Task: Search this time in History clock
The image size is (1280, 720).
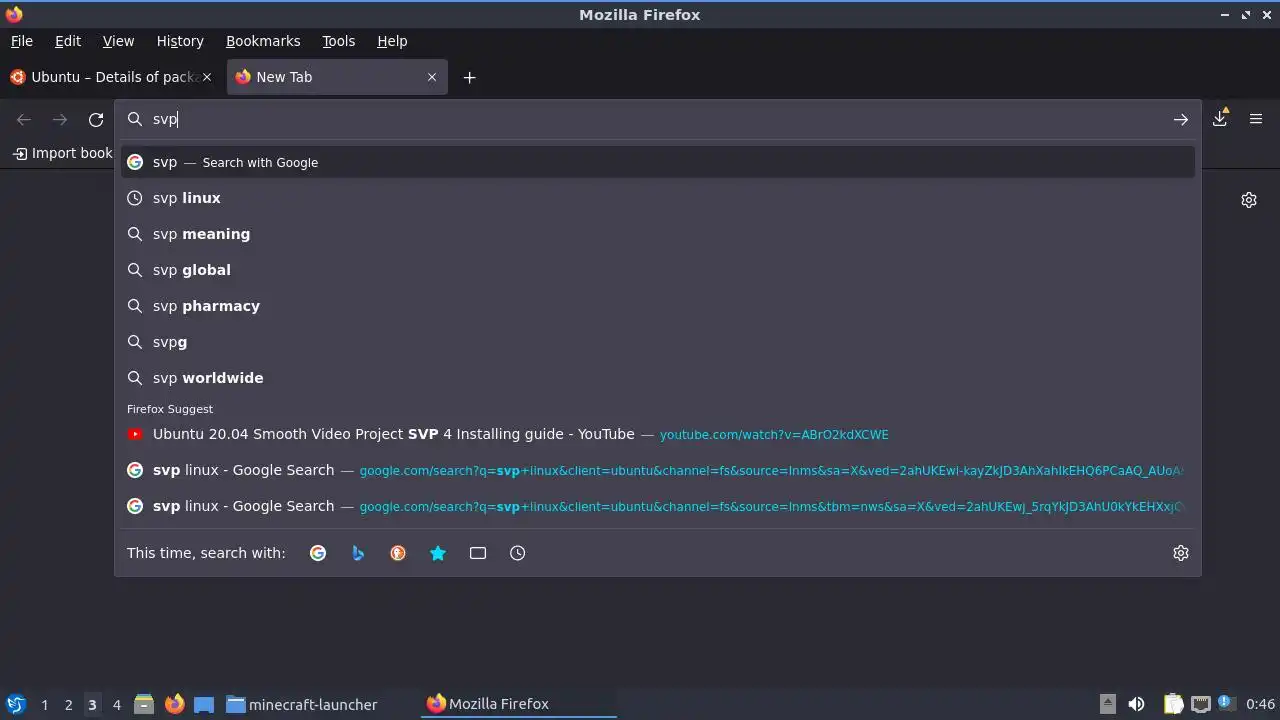Action: click(x=518, y=553)
